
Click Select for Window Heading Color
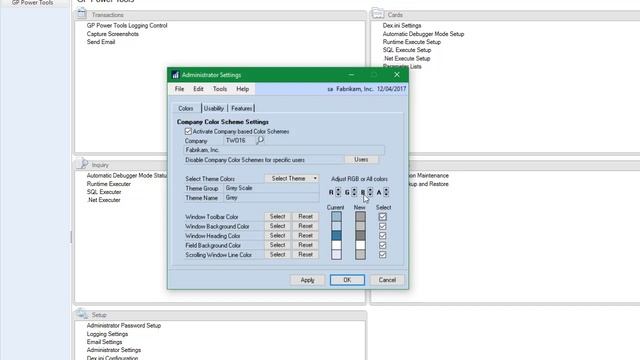click(x=278, y=236)
